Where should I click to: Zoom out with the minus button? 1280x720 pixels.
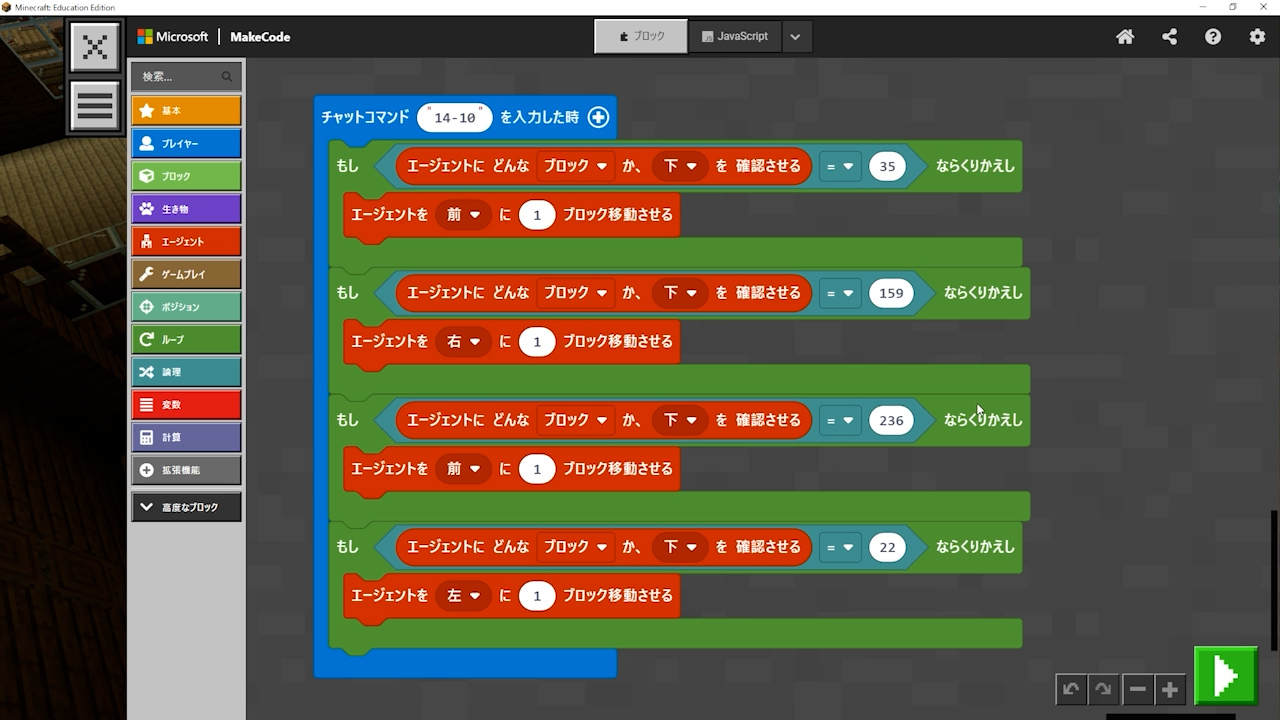coord(1137,689)
